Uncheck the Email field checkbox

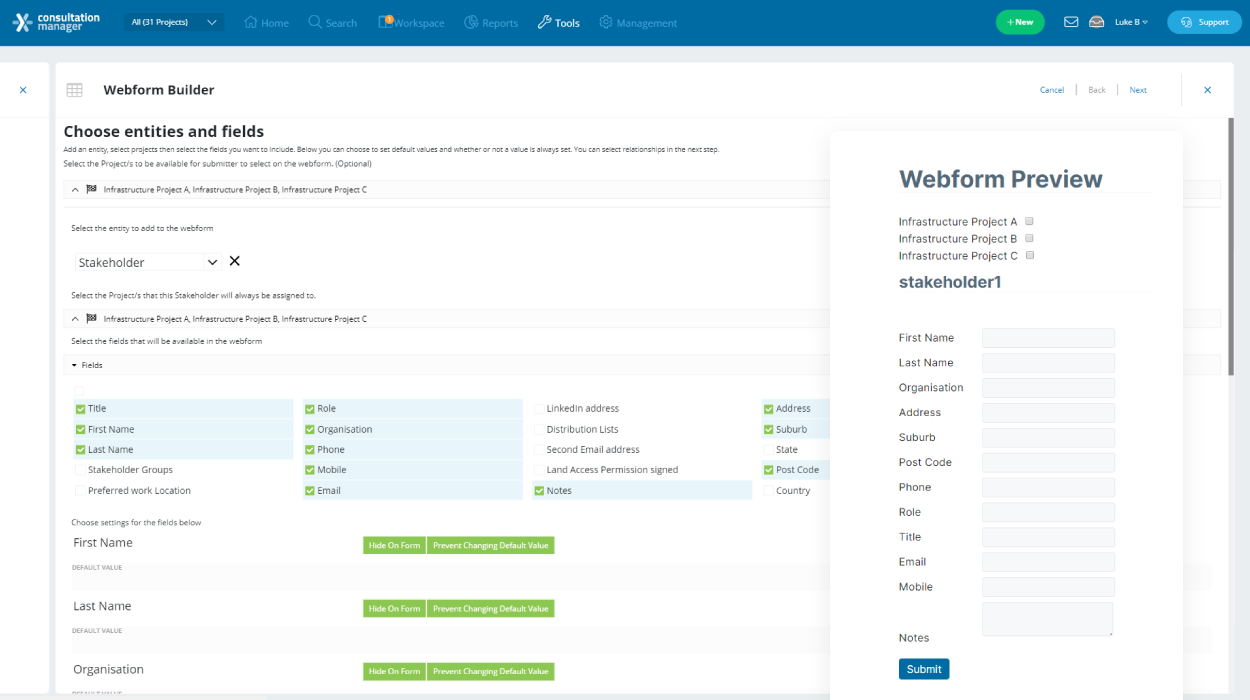310,491
